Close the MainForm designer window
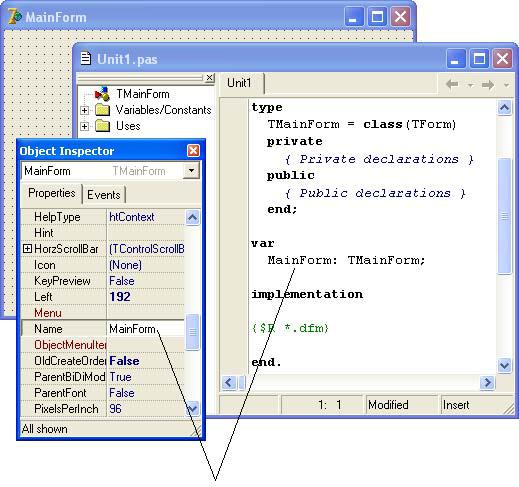519x487 pixels. click(x=400, y=17)
